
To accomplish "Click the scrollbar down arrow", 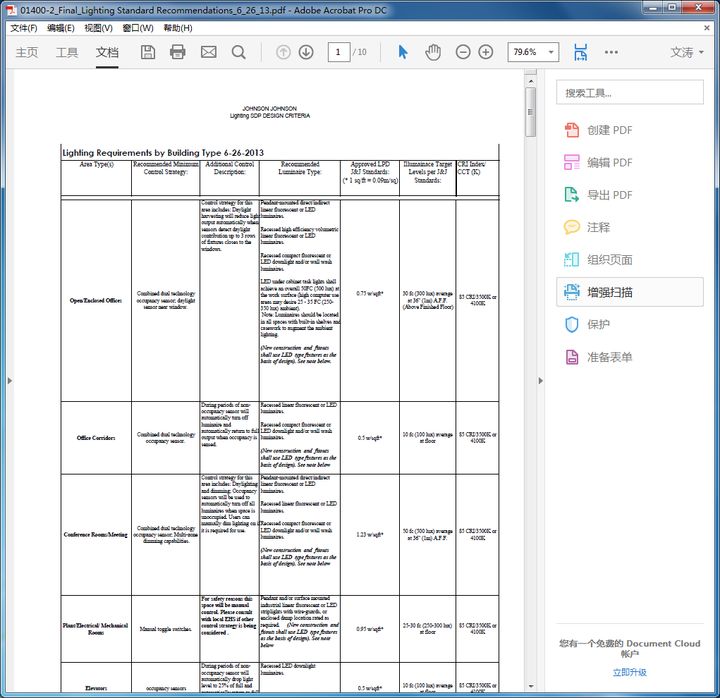I will (531, 687).
